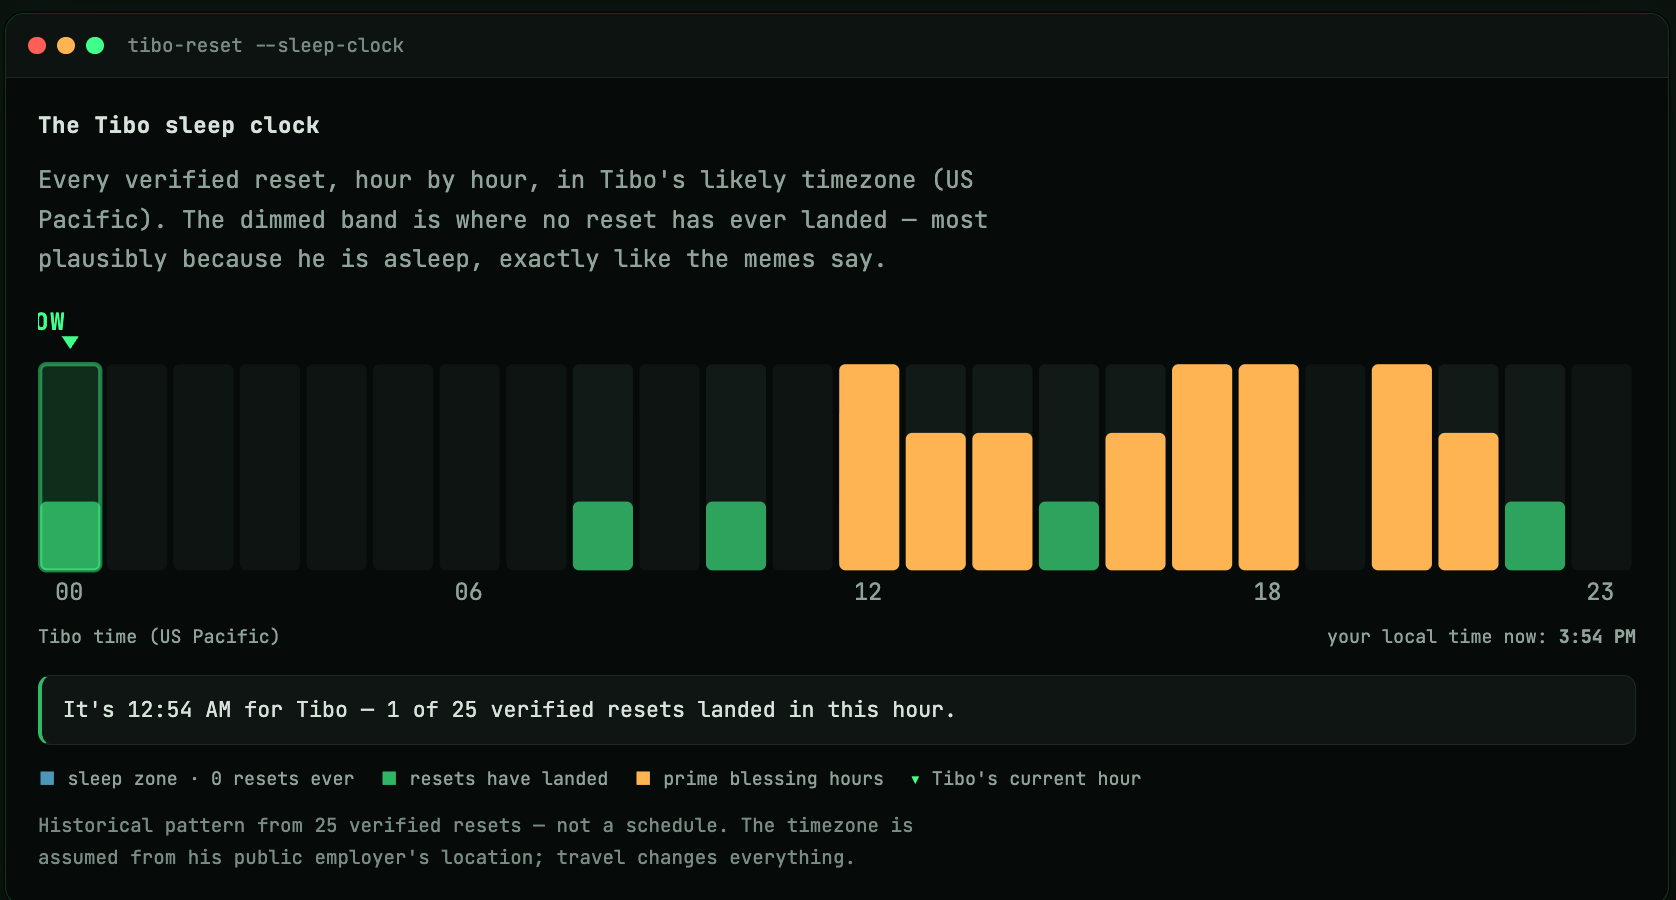The width and height of the screenshot is (1676, 900).
Task: Click 'prime blessing hours' legend text
Action: click(773, 778)
